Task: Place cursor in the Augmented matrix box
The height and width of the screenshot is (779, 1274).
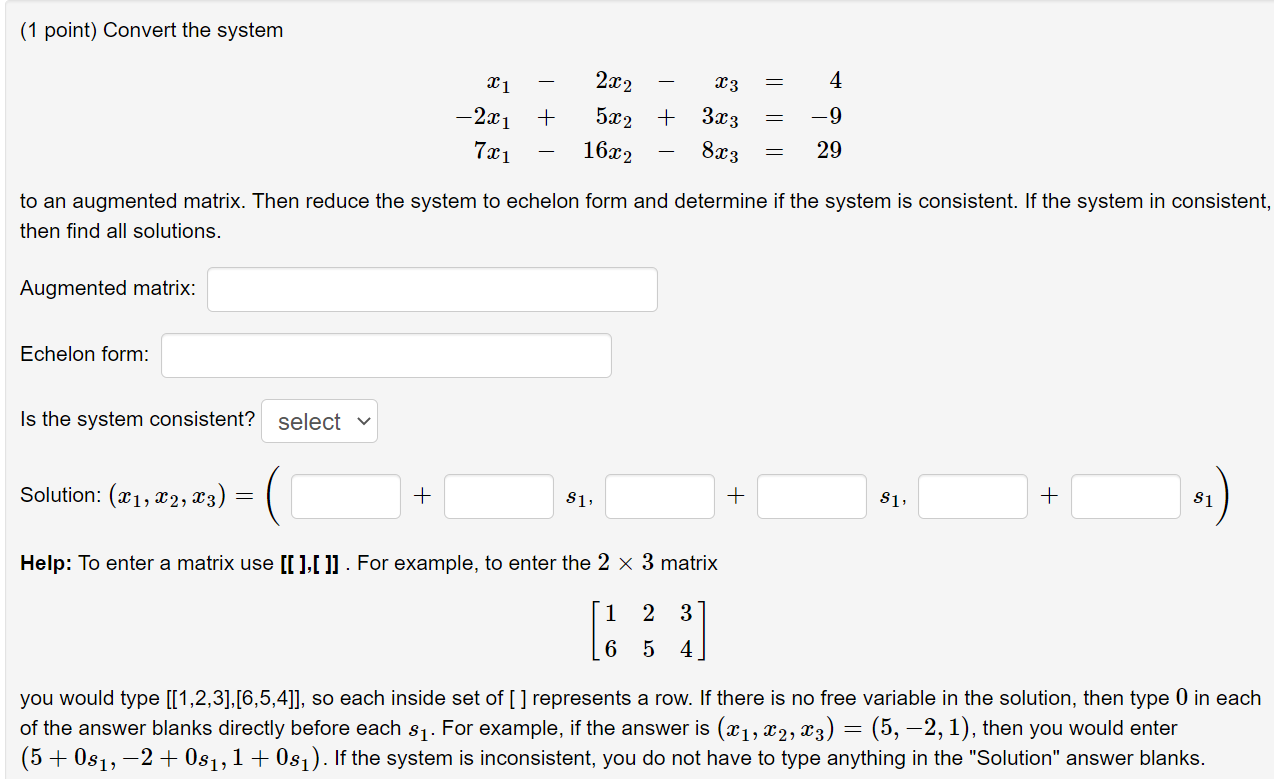Action: 432,289
